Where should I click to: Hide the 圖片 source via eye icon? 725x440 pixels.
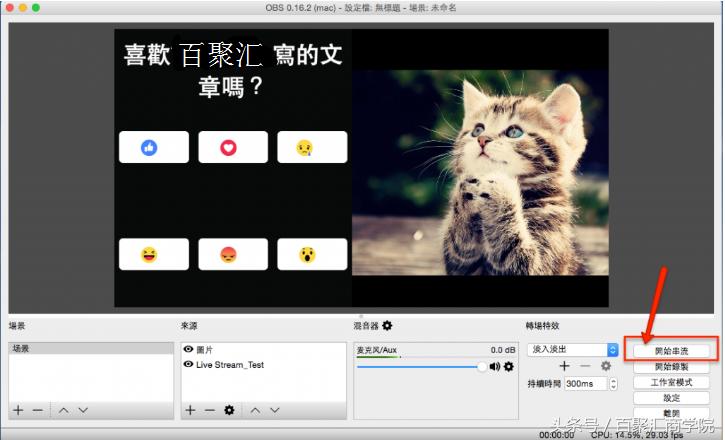[x=188, y=349]
